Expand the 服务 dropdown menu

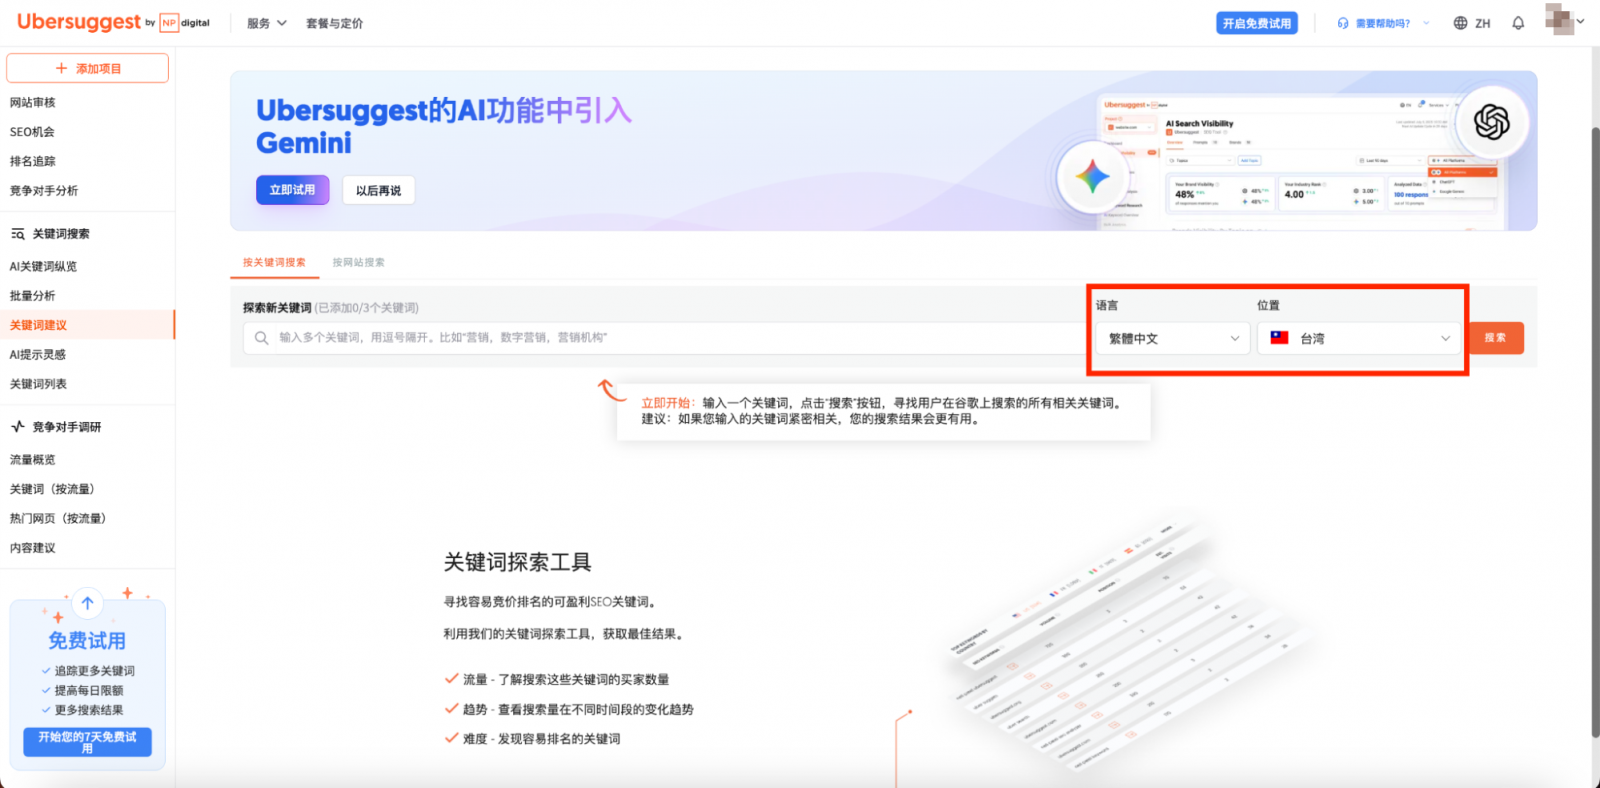(266, 23)
